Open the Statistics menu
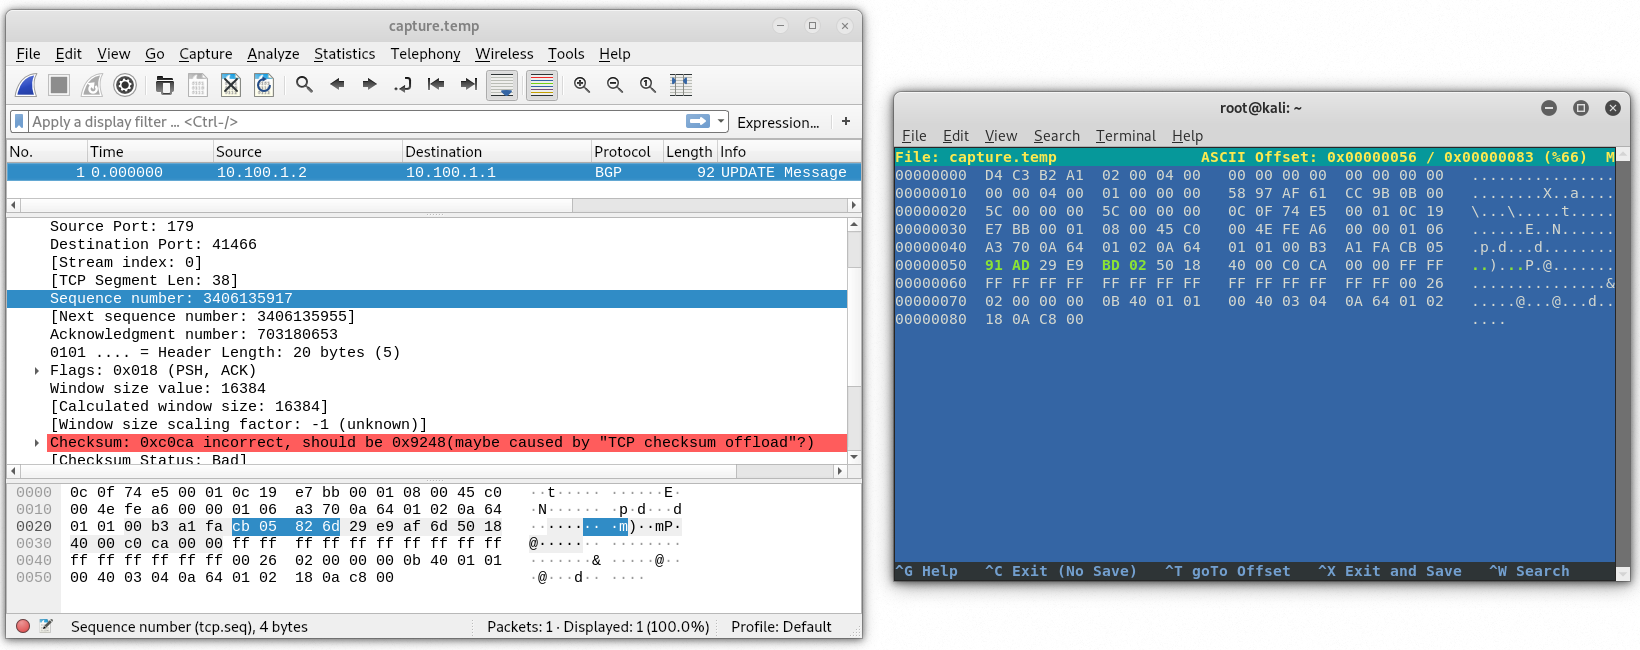 (344, 54)
